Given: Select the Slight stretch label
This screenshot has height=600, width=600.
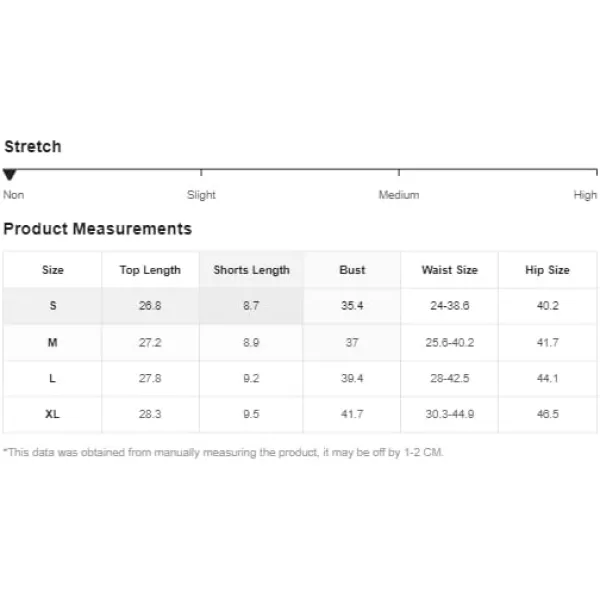Looking at the screenshot, I should click(x=201, y=195).
